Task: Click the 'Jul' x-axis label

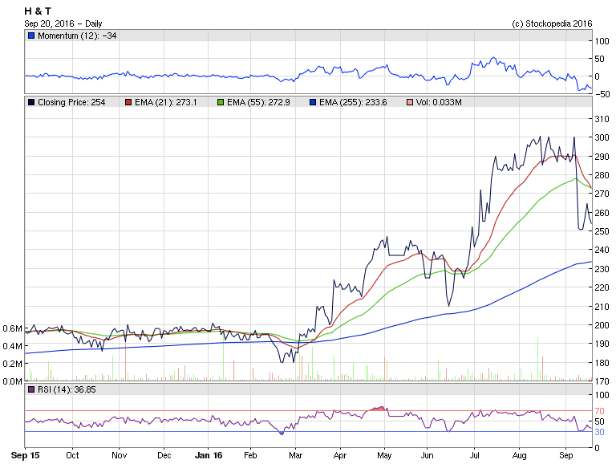Action: coord(475,455)
